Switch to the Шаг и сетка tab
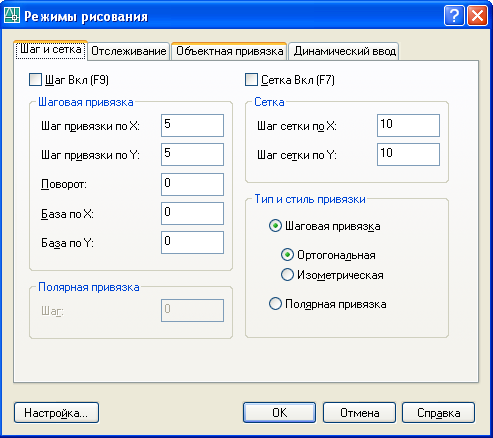This screenshot has height=438, width=493. coord(51,50)
